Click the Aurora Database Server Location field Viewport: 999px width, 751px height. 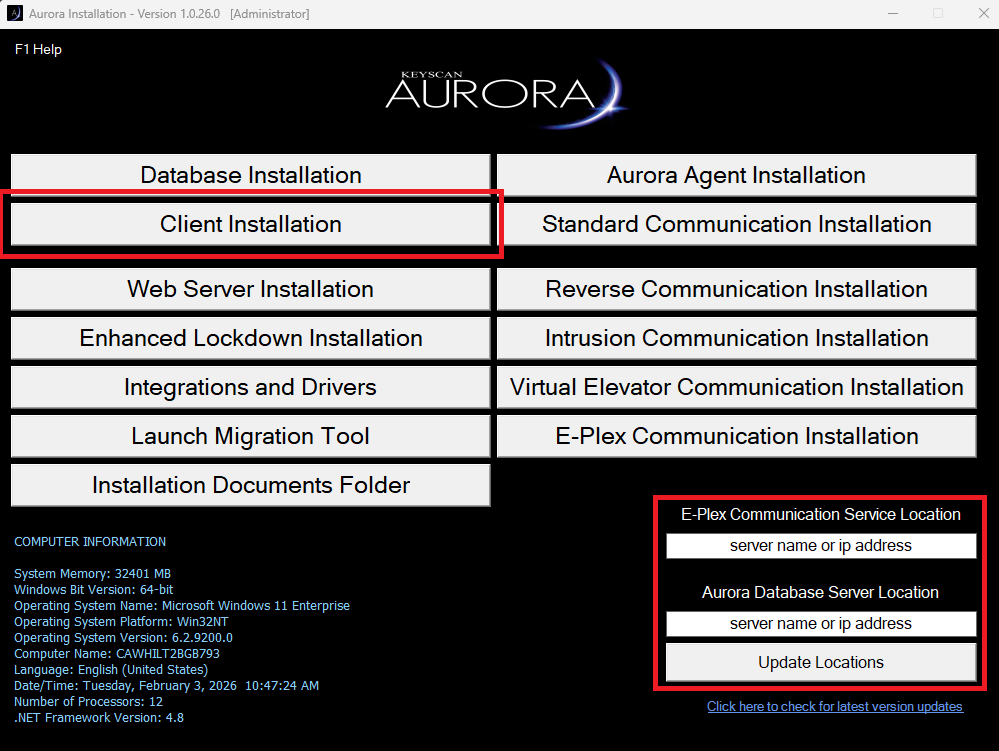[x=820, y=624]
